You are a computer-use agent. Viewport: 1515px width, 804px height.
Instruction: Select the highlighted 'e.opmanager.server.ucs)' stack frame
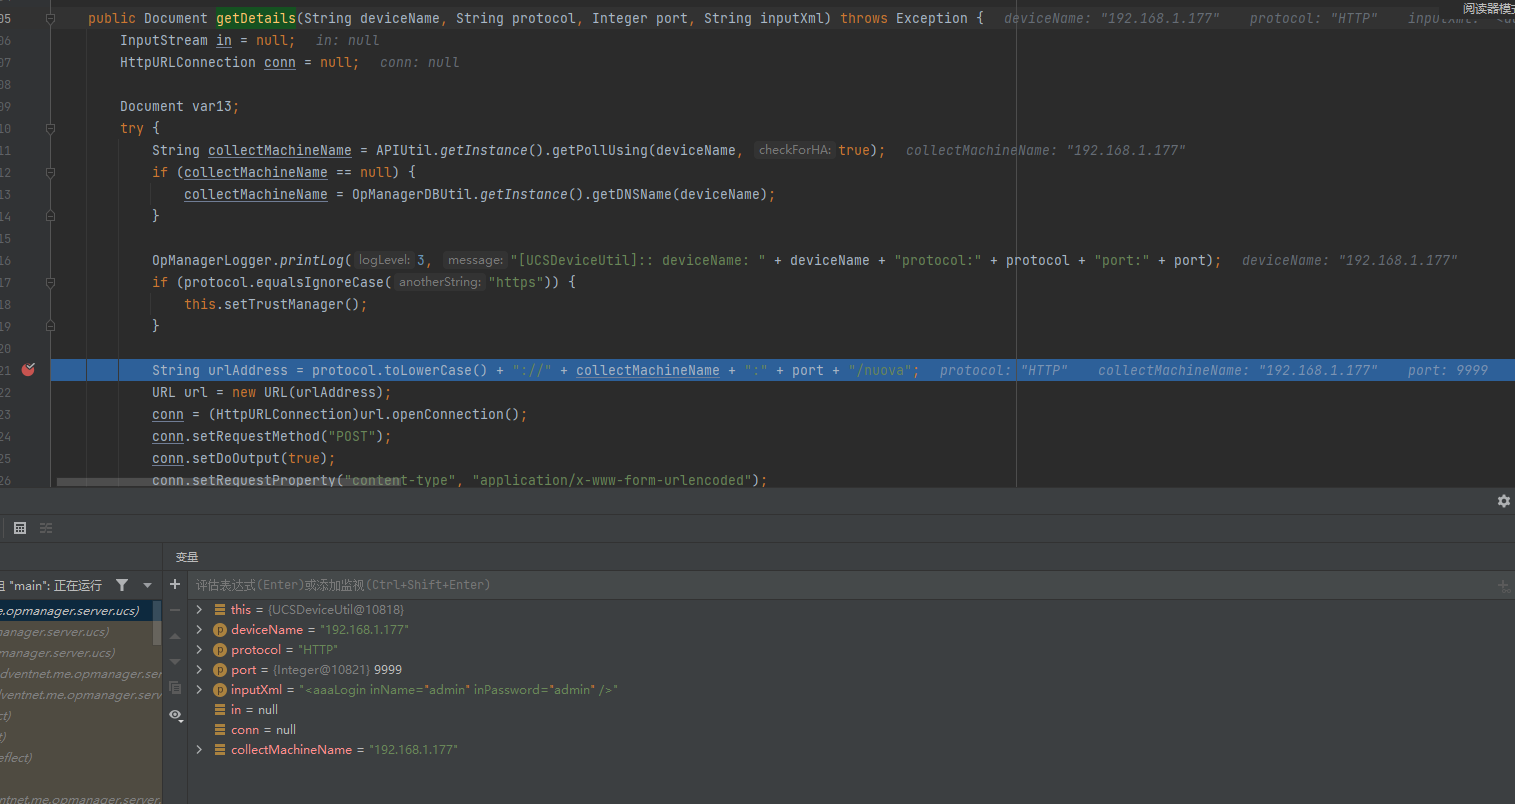point(76,610)
